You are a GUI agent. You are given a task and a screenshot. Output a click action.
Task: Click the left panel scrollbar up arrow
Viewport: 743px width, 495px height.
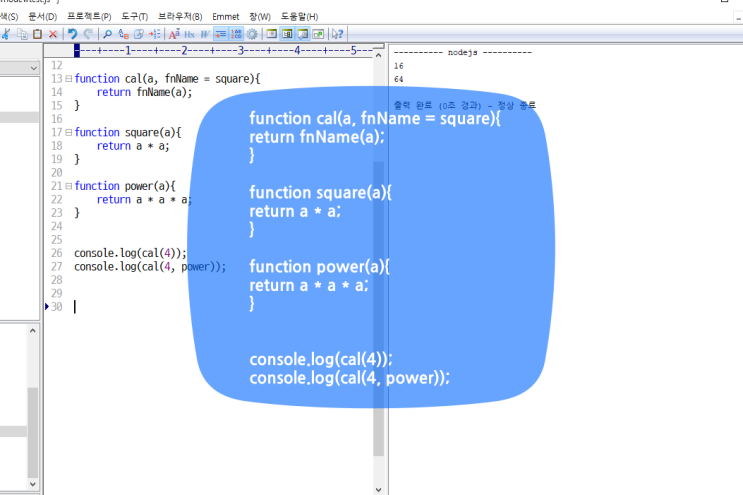point(33,331)
